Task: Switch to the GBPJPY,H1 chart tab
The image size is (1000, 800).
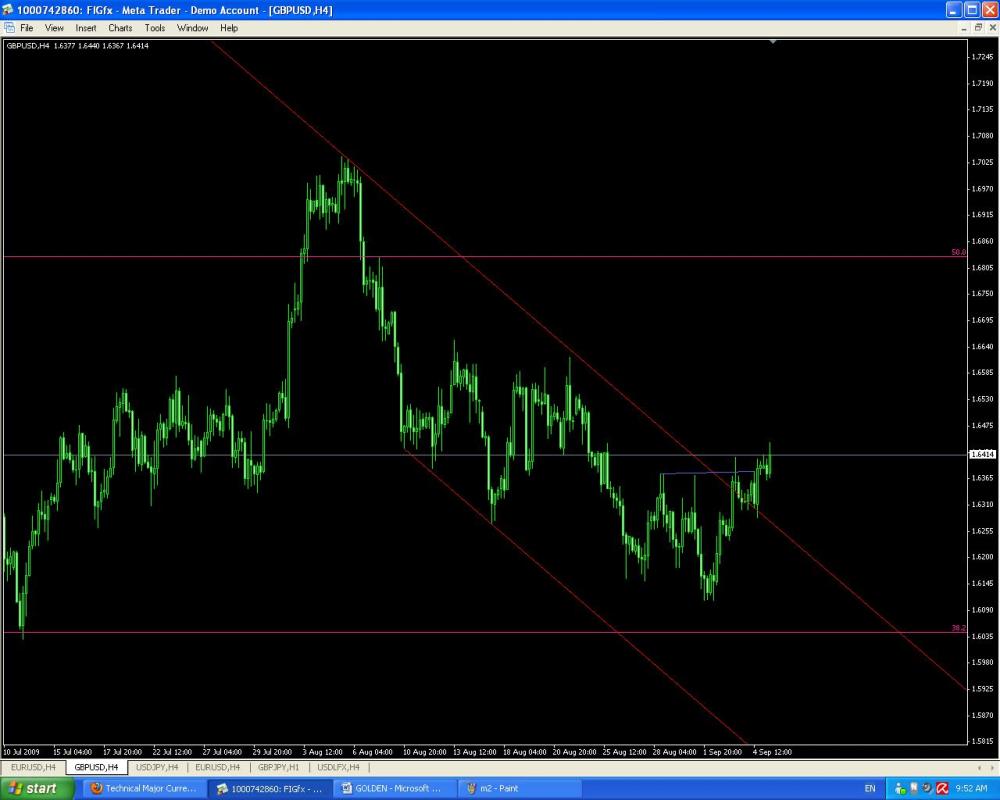Action: coord(278,767)
